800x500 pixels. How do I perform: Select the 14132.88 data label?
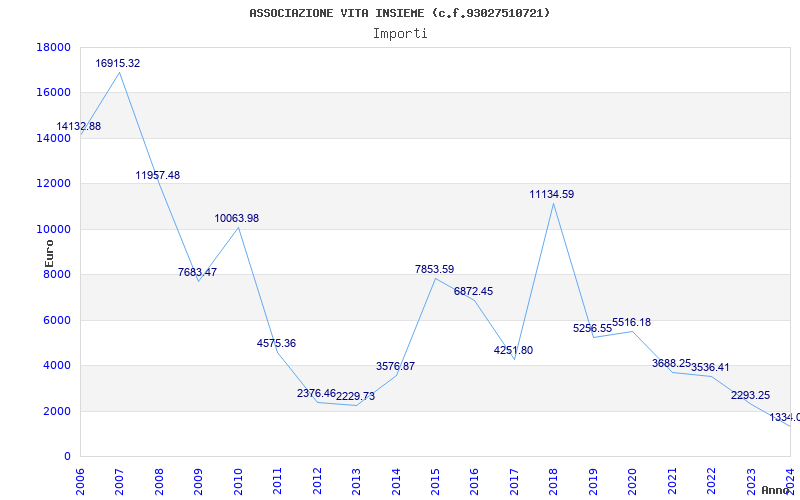click(x=79, y=127)
